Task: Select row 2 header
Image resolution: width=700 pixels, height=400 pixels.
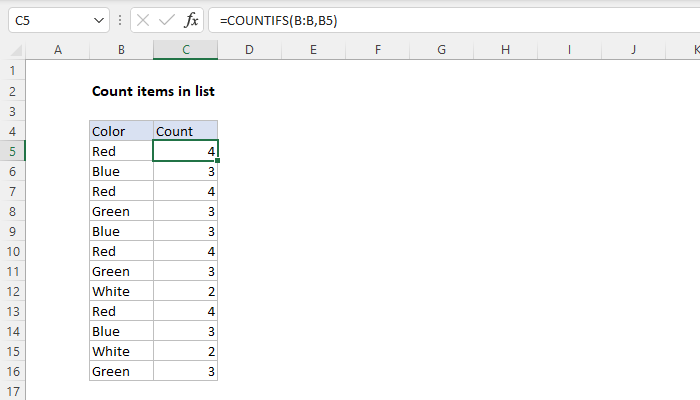Action: click(x=12, y=91)
